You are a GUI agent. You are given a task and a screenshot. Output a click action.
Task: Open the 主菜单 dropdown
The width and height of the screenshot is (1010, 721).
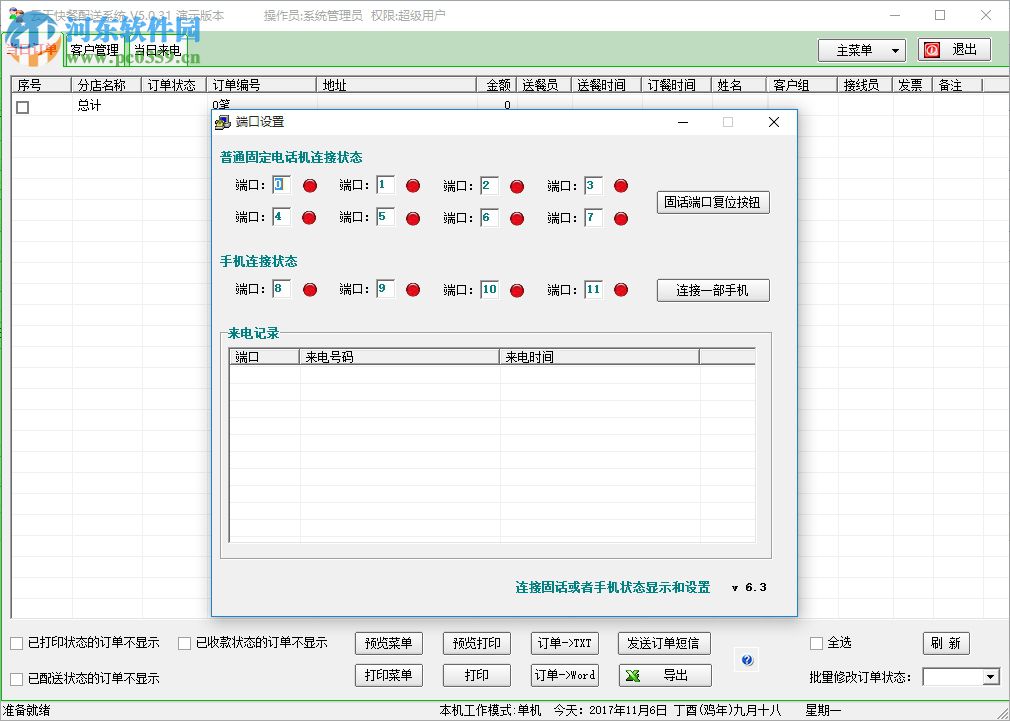click(862, 50)
